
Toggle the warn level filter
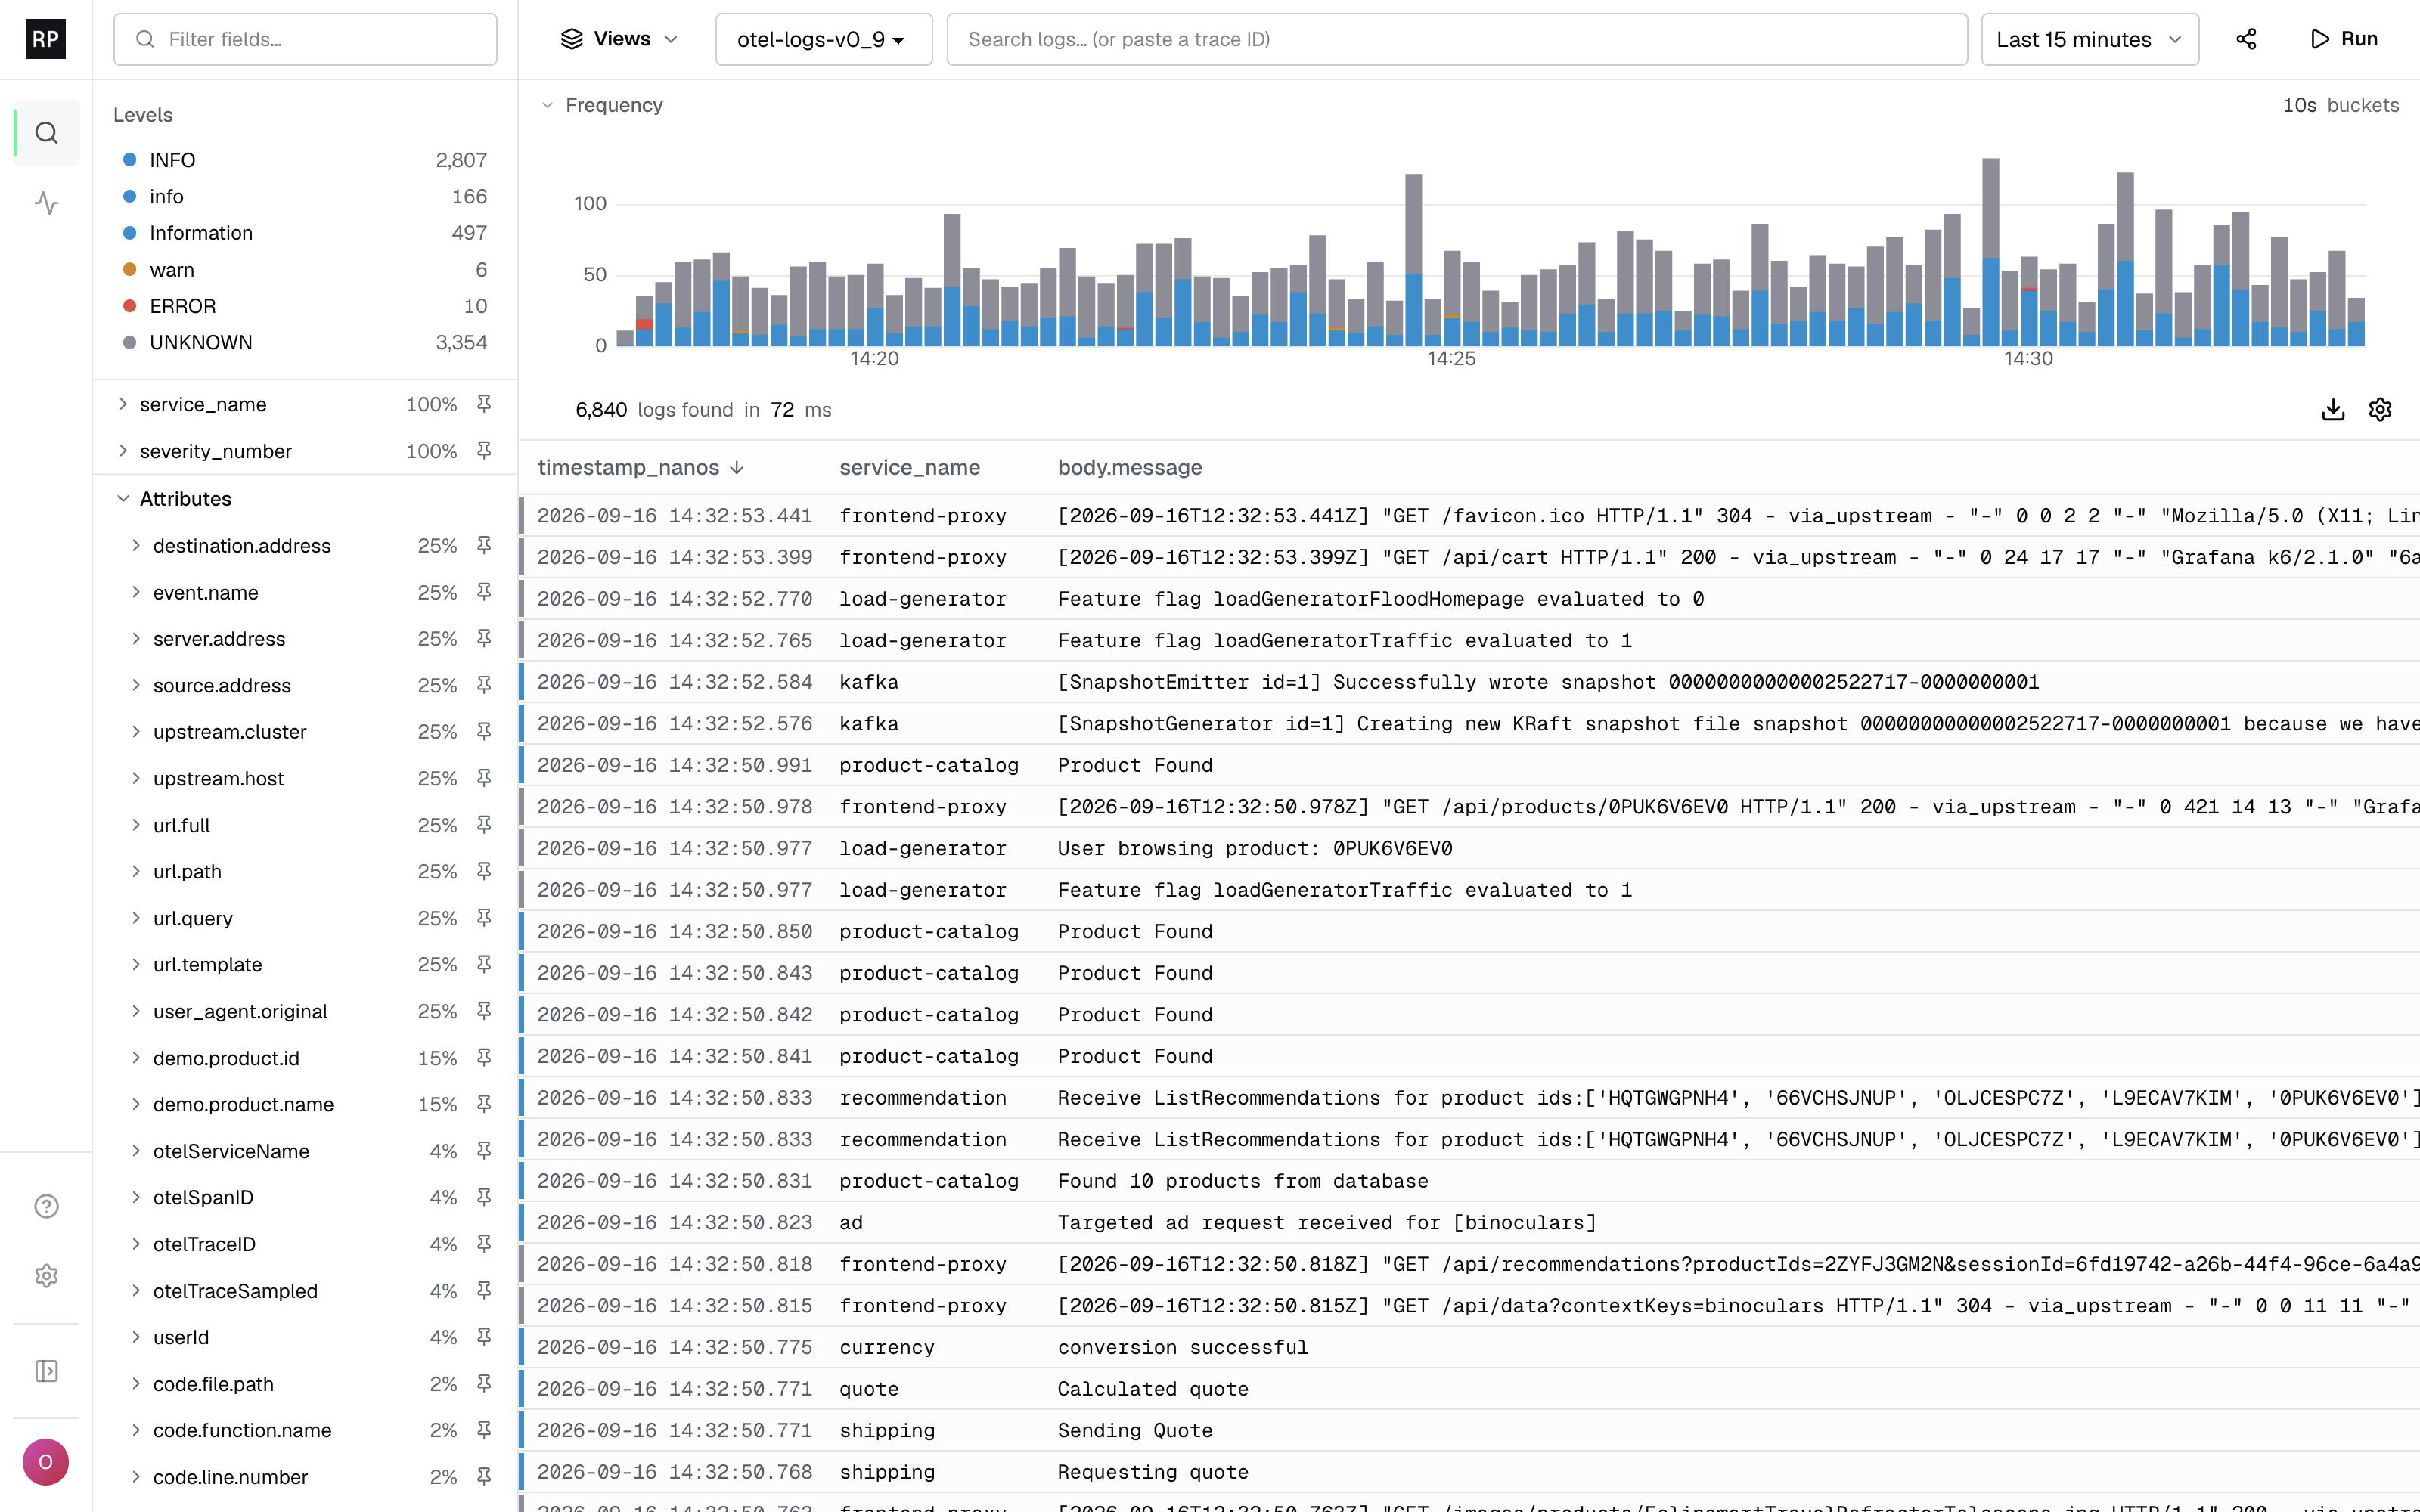point(305,270)
